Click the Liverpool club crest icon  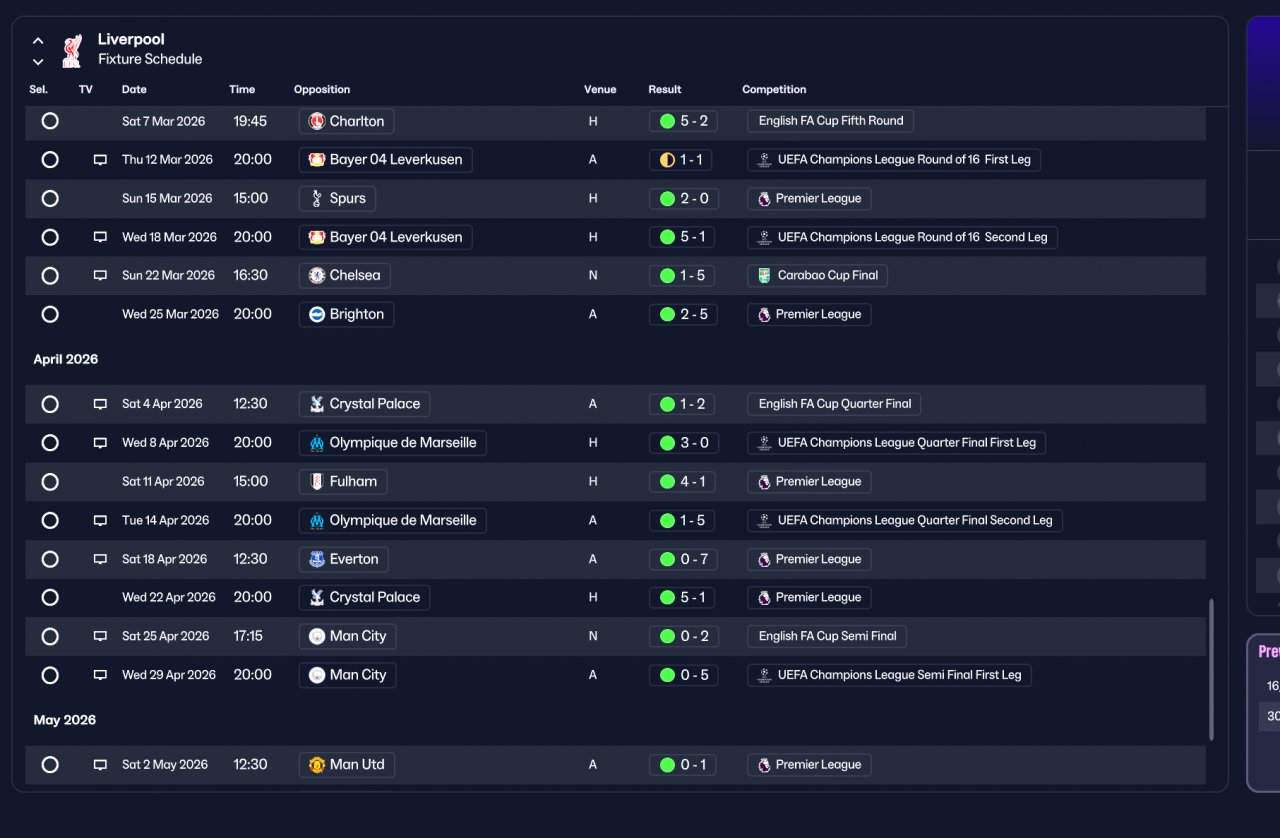pos(72,51)
